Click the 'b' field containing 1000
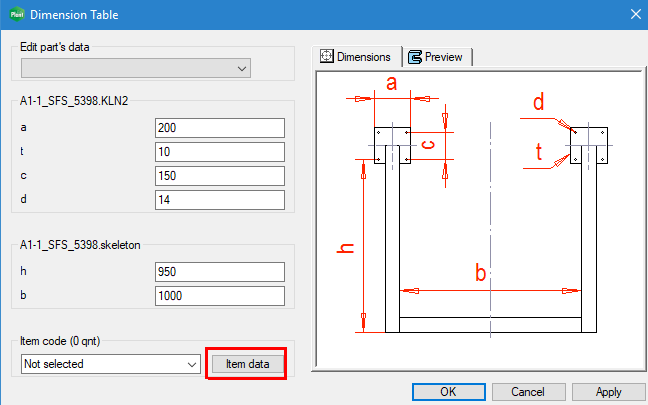This screenshot has width=648, height=405. click(x=220, y=296)
